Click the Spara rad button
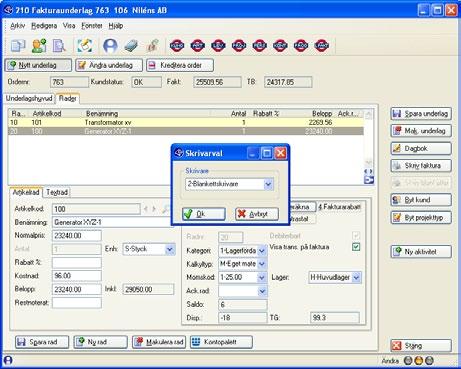This screenshot has height=369, width=461. click(x=42, y=342)
